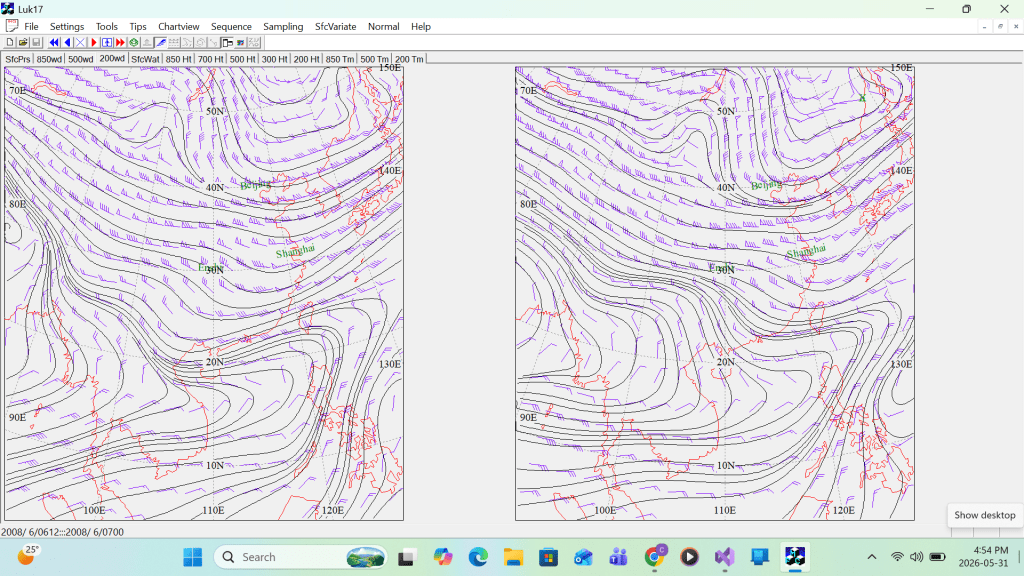Open the Settings menu
Image resolution: width=1024 pixels, height=576 pixels.
(x=67, y=27)
